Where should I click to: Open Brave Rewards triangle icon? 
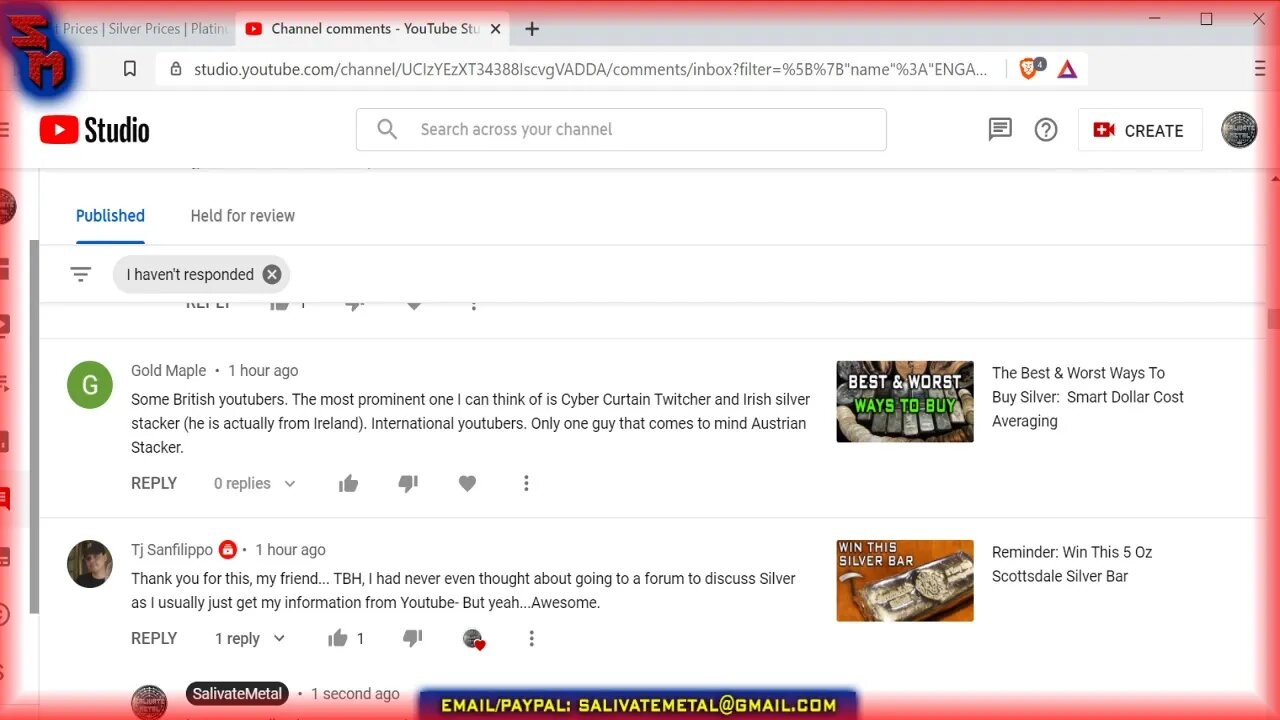[x=1067, y=69]
